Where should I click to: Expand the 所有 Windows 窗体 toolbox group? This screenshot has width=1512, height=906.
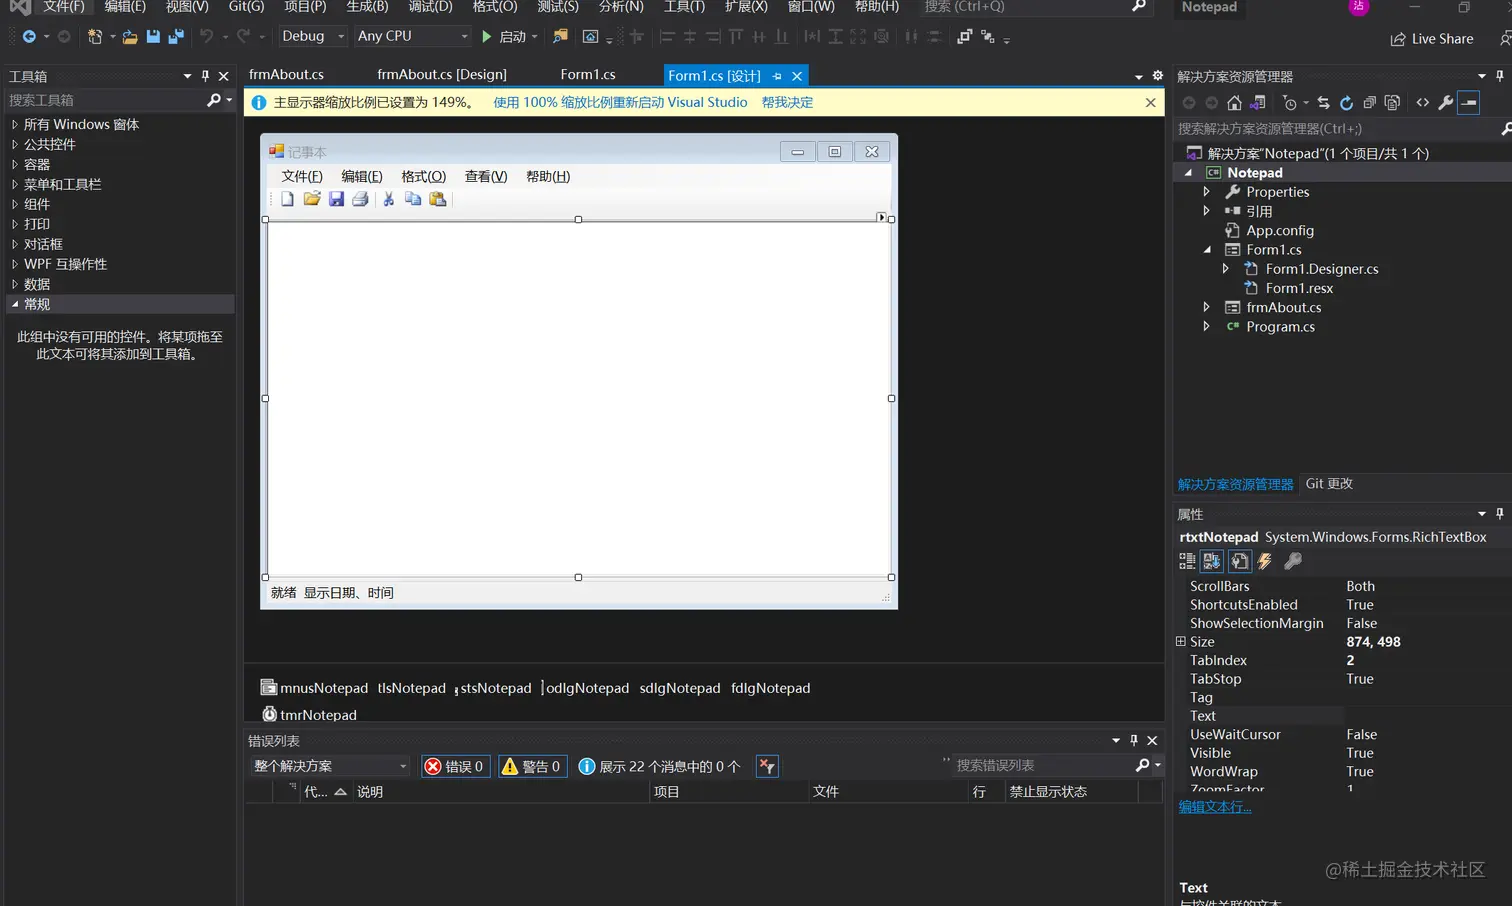pyautogui.click(x=15, y=125)
